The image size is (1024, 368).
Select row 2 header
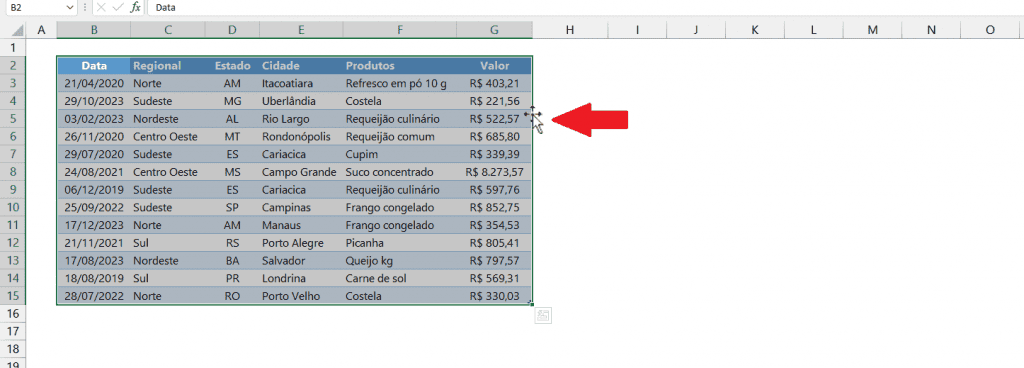(13, 65)
